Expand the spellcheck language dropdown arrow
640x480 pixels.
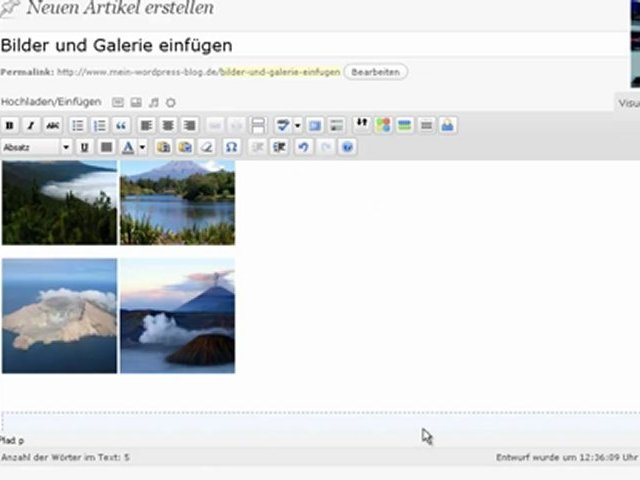[x=297, y=126]
